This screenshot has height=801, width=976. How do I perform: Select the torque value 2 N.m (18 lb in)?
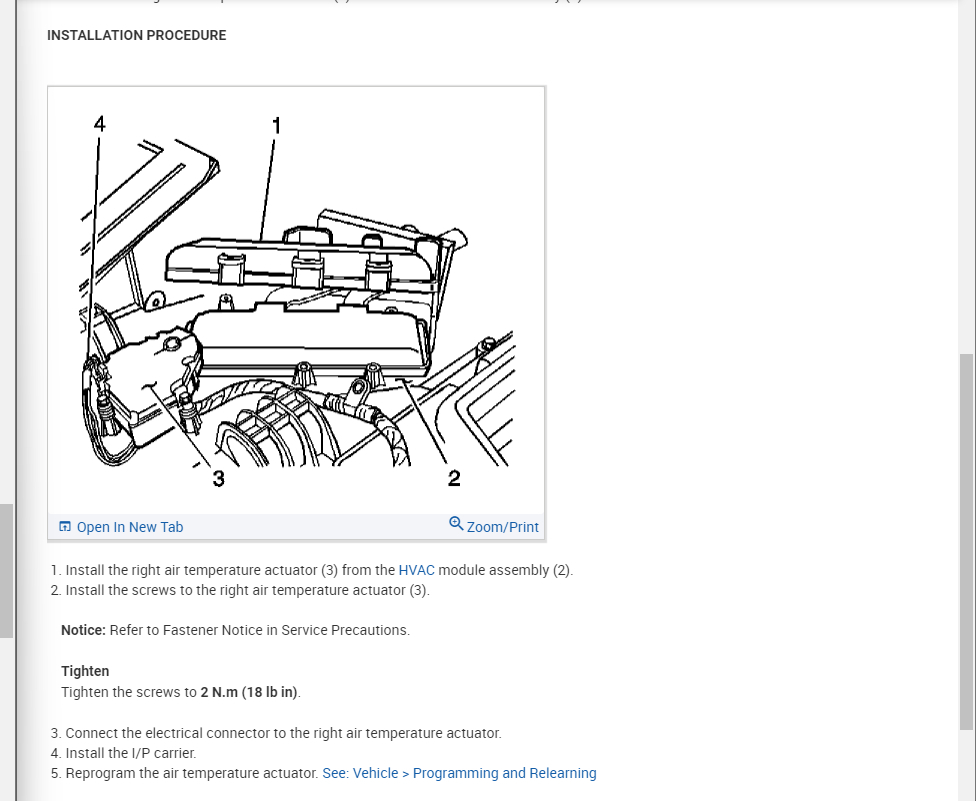point(249,692)
